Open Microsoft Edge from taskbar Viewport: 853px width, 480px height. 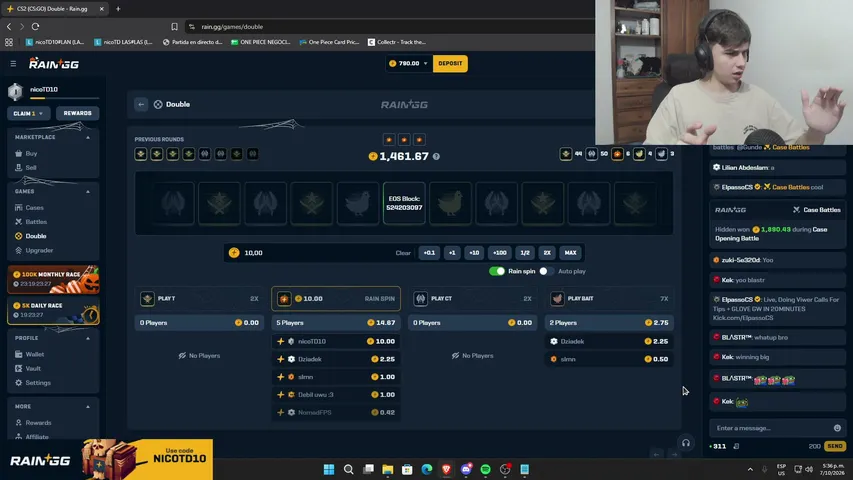(426, 469)
